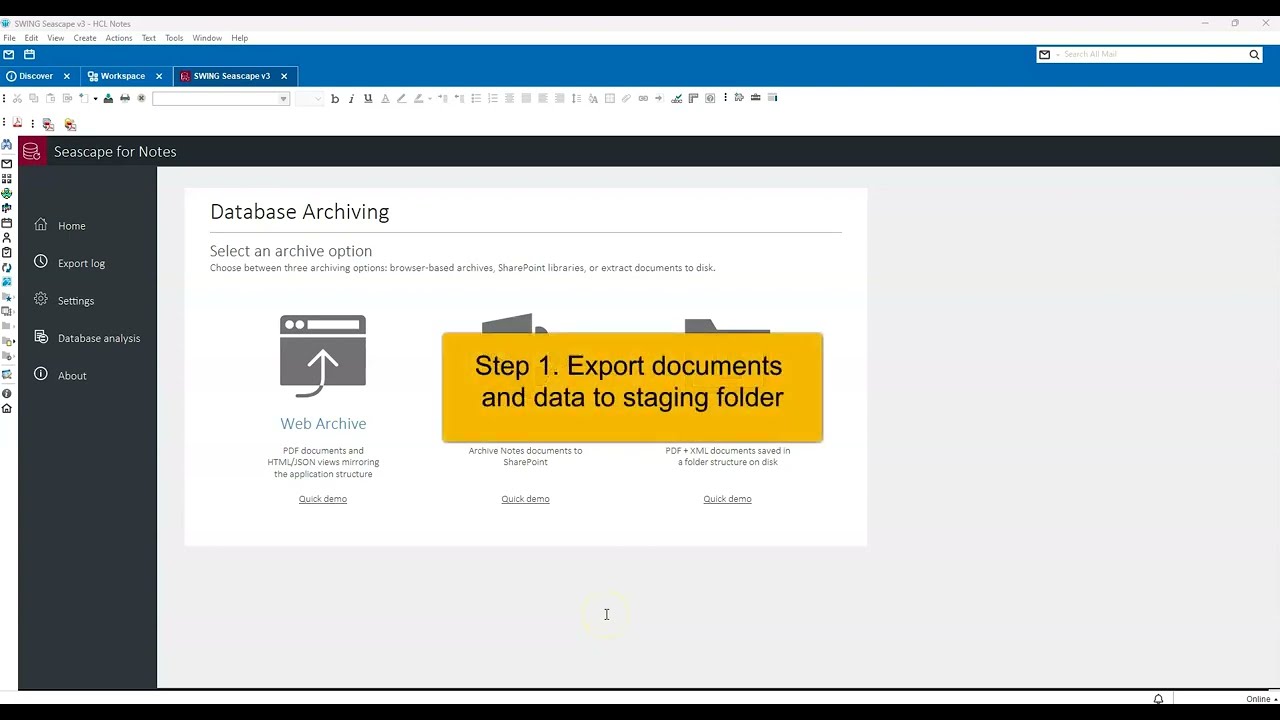The width and height of the screenshot is (1280, 720).
Task: Click the numbered list toolbar icon
Action: 493,98
